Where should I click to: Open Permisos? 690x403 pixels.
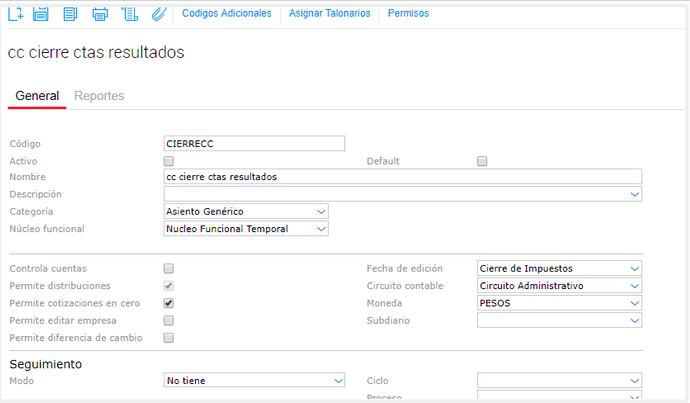click(x=408, y=13)
